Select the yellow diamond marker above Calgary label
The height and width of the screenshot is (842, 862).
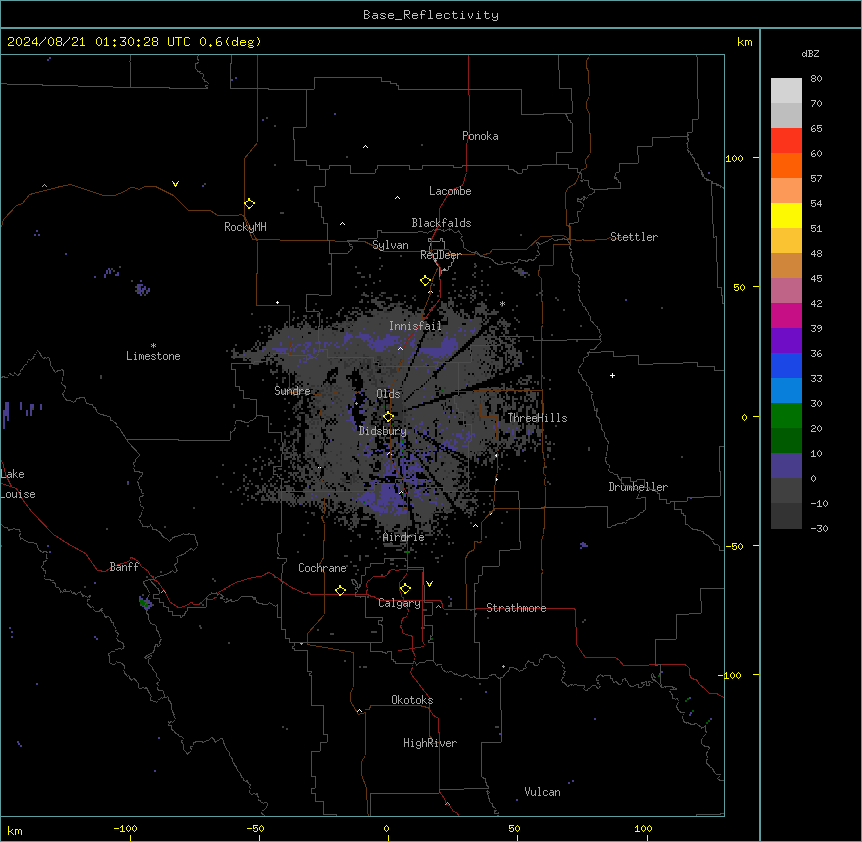[405, 589]
